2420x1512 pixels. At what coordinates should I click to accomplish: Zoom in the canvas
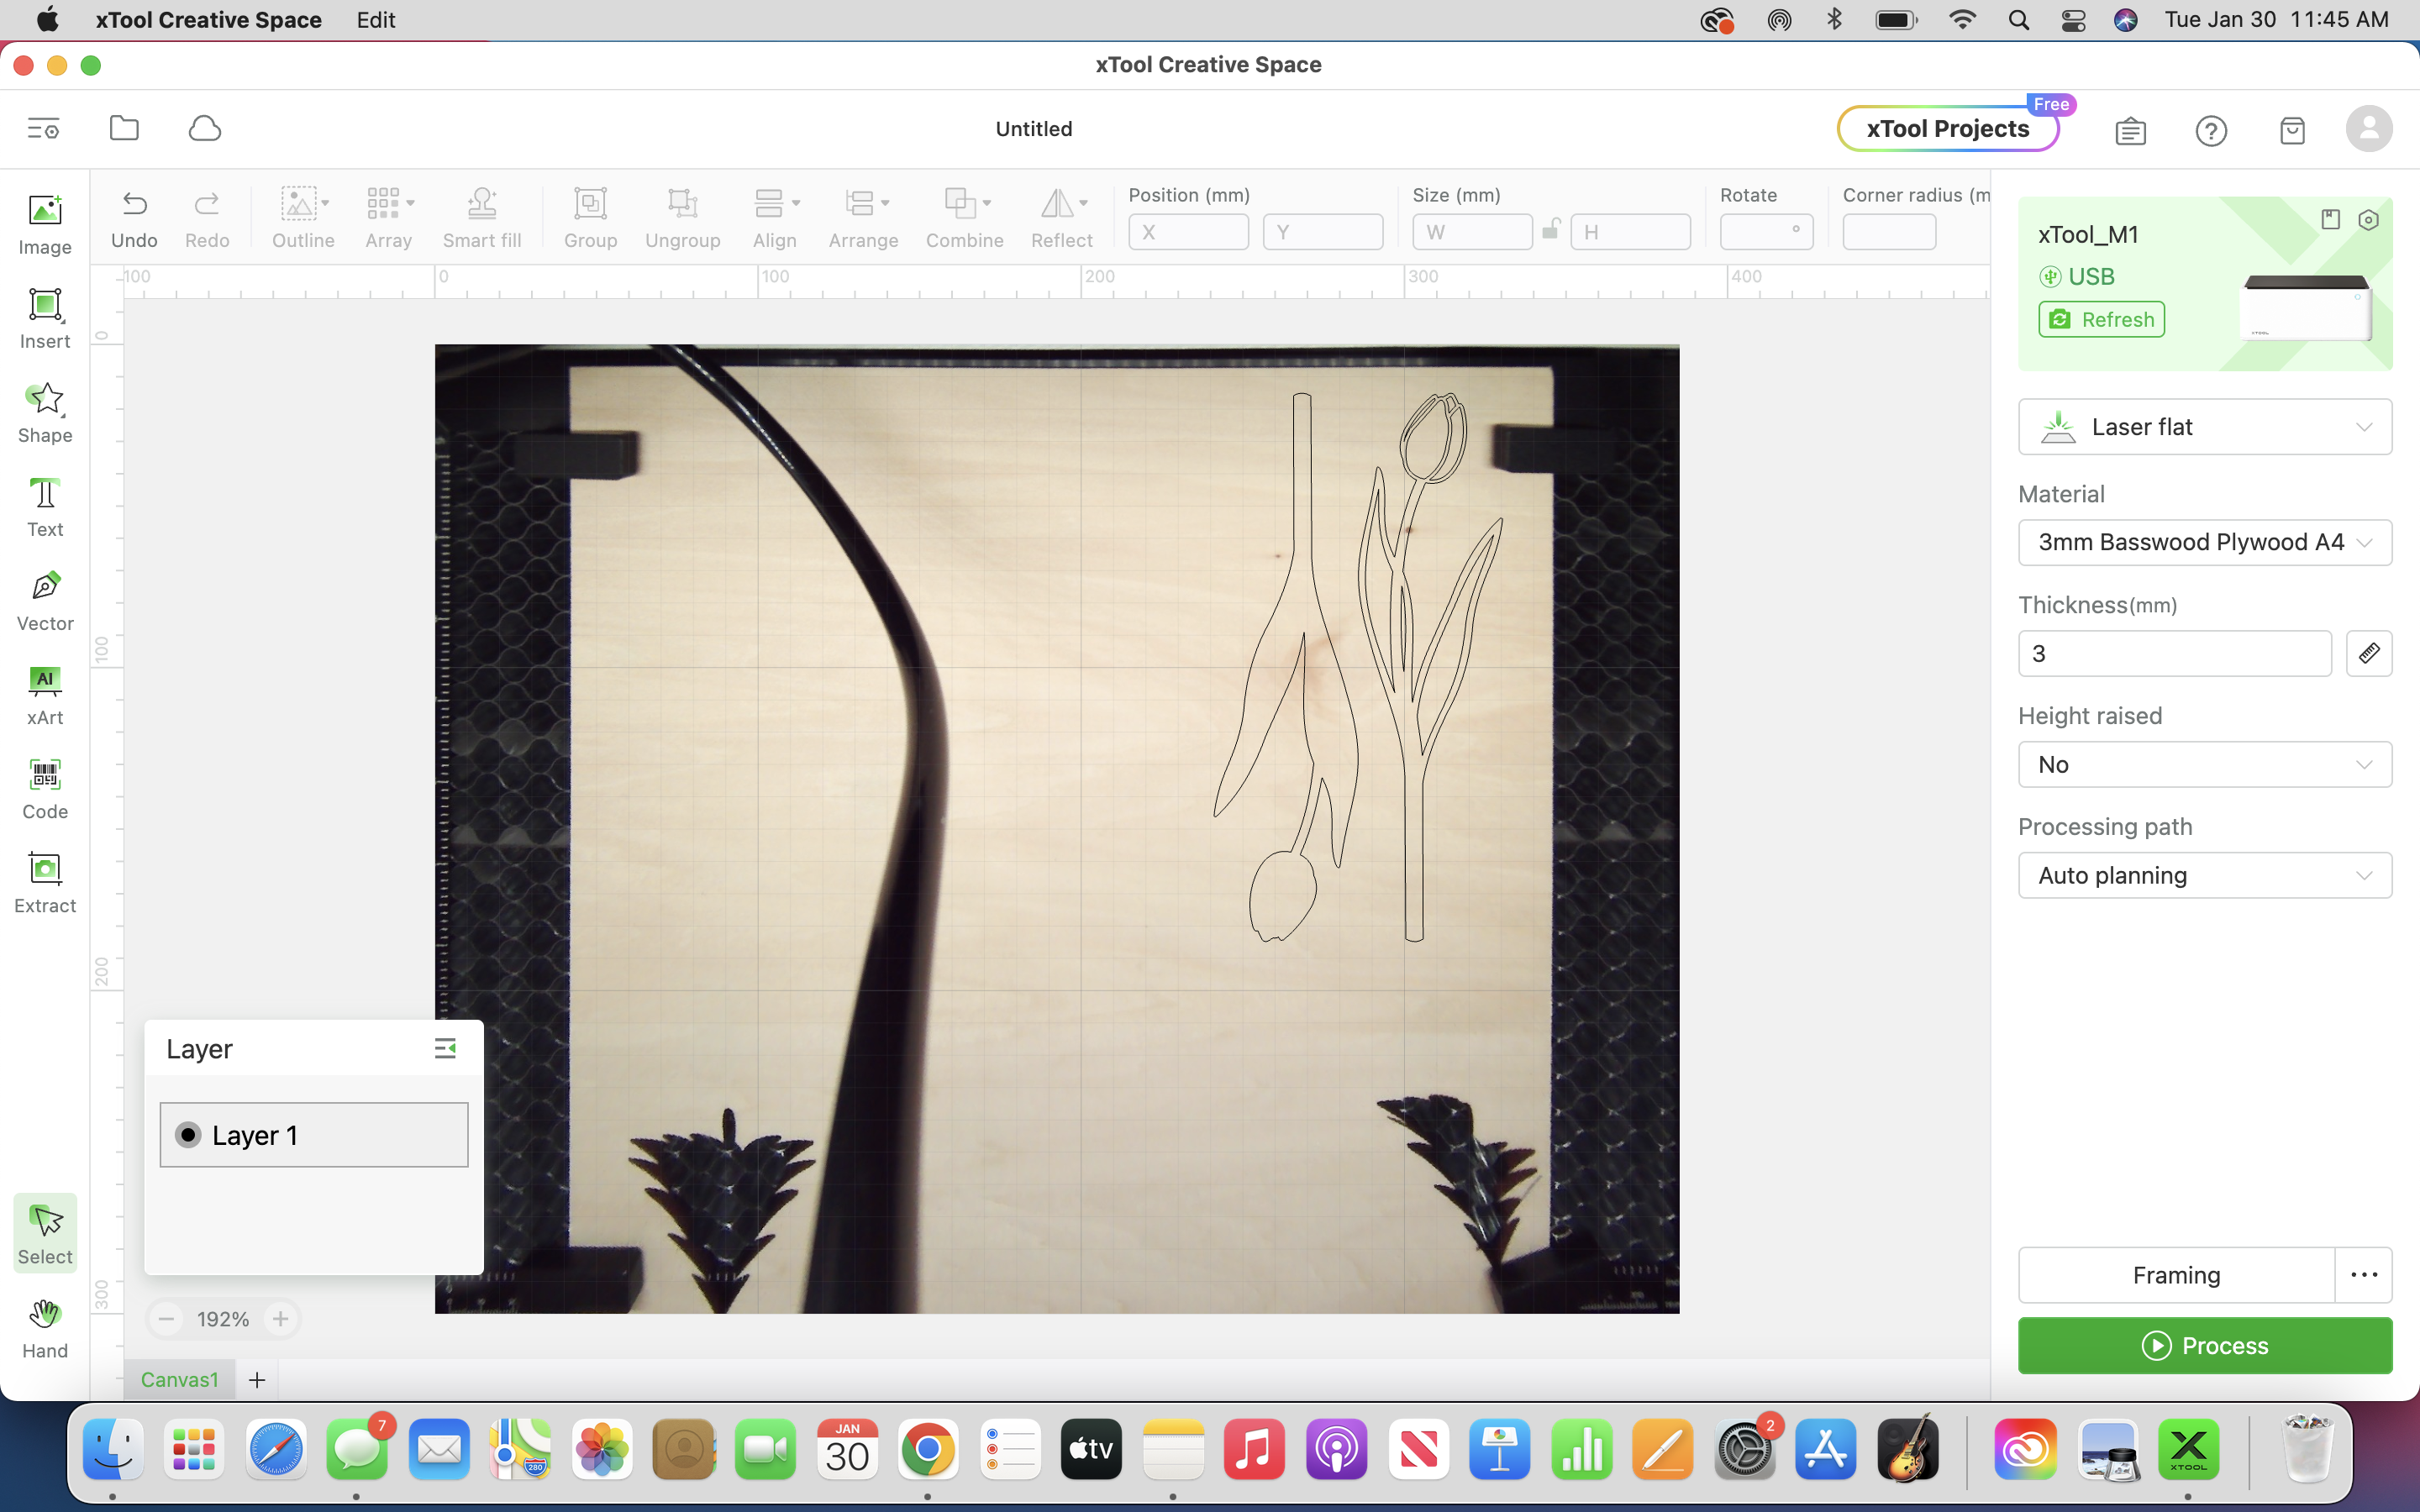coord(281,1319)
